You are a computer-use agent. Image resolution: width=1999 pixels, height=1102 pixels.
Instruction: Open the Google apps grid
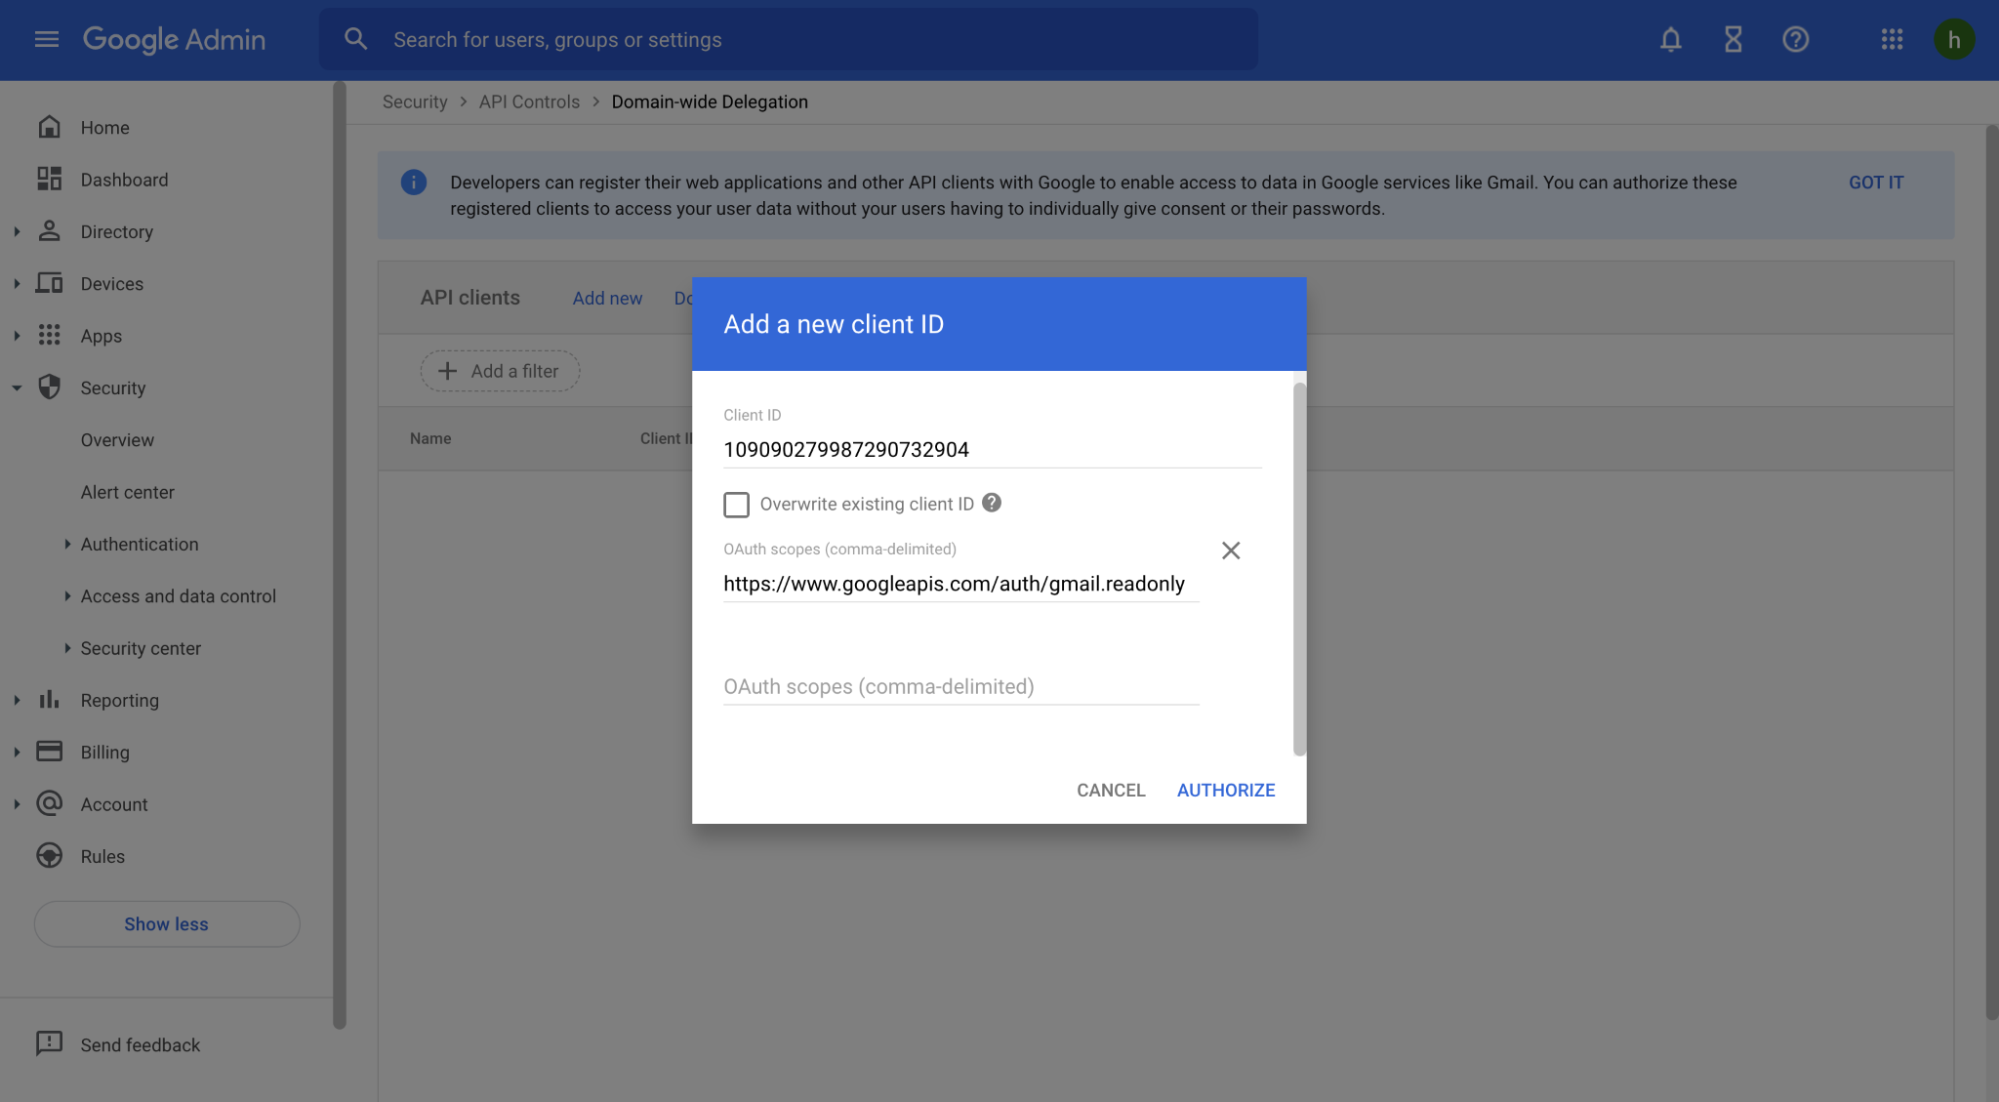(1891, 39)
